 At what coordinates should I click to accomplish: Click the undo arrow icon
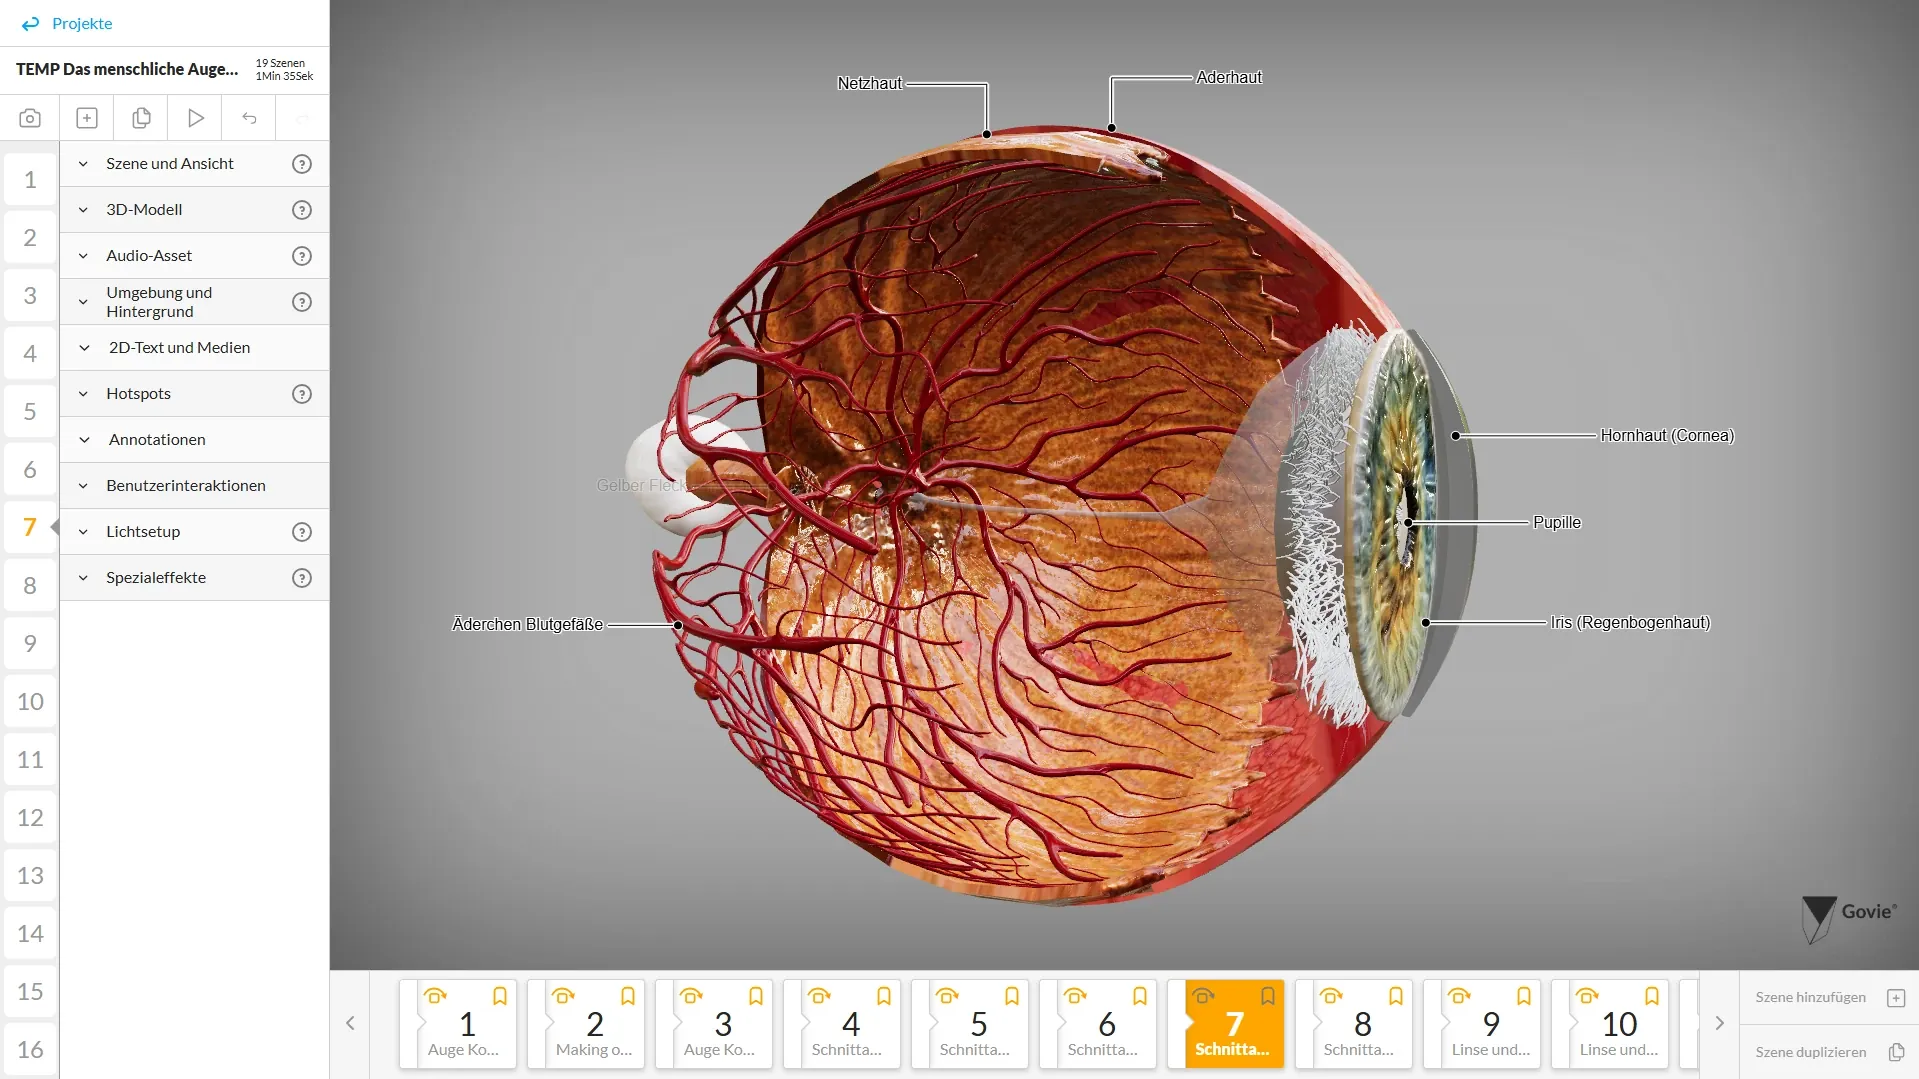coord(249,118)
